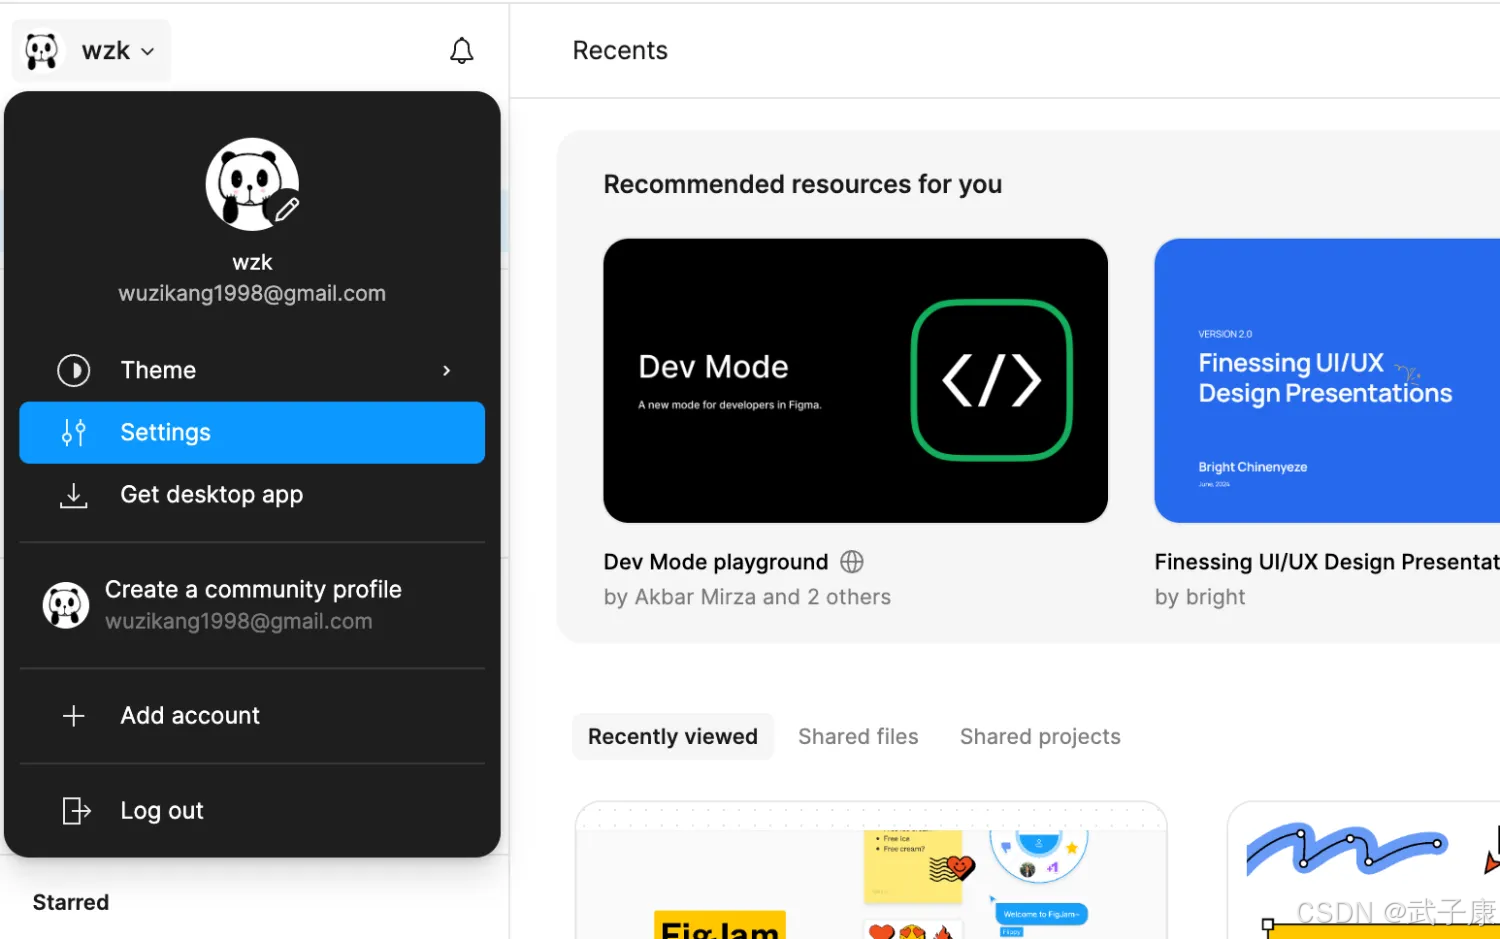Open the FigJam recent file thumbnail
1500x939 pixels.
871,870
